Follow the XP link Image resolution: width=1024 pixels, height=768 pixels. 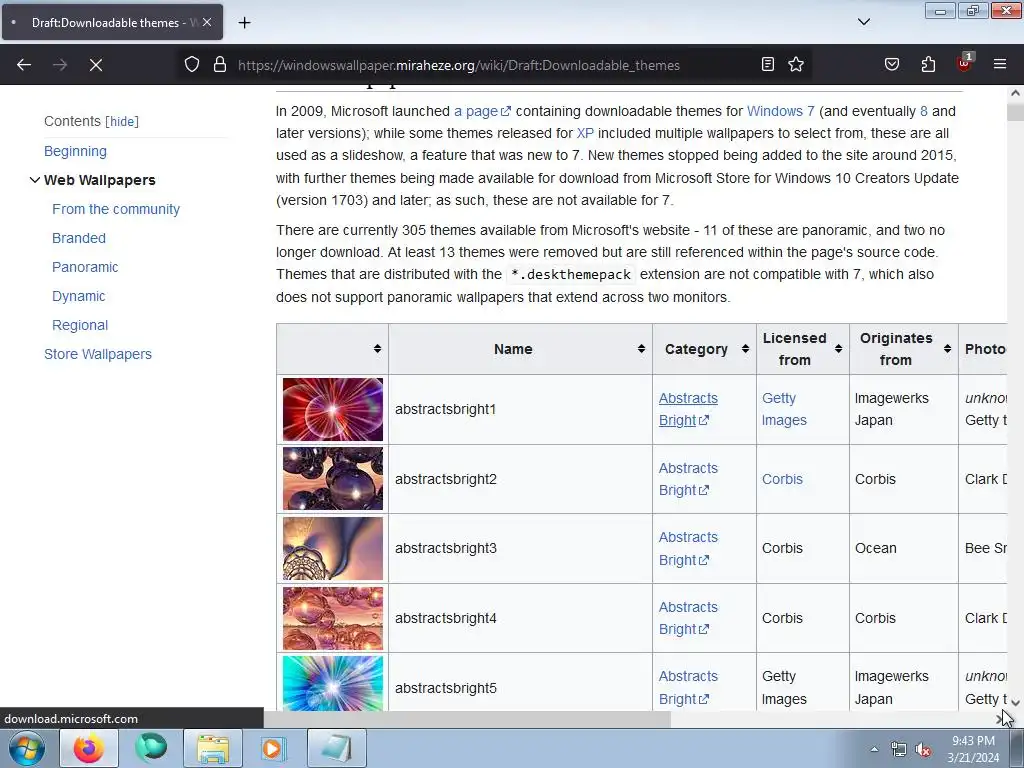(x=585, y=133)
